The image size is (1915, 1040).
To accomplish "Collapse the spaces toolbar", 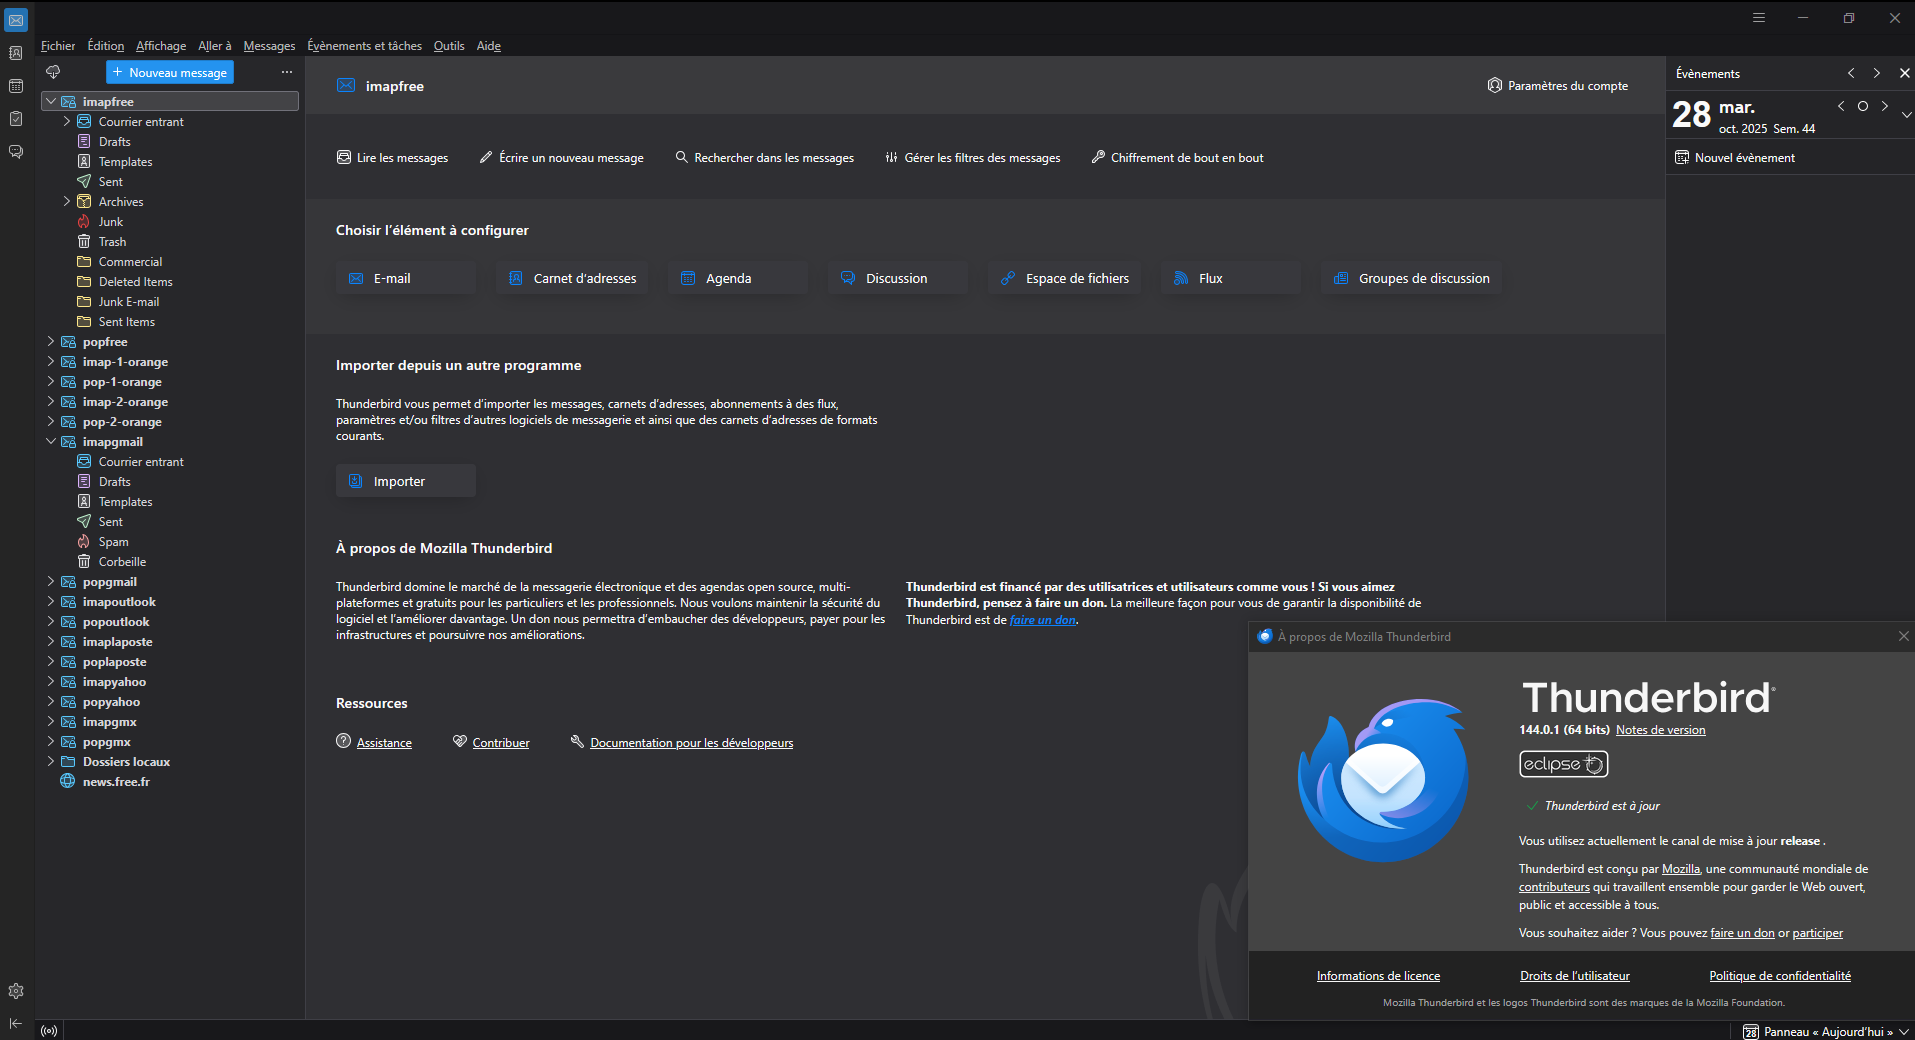I will 16,1023.
